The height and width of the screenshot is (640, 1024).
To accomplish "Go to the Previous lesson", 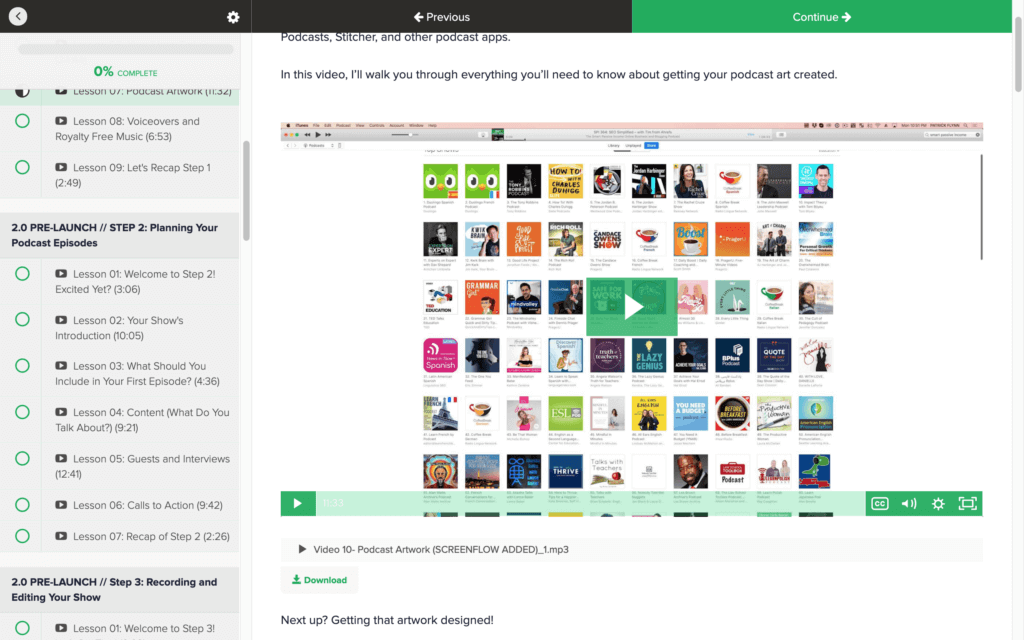I will pyautogui.click(x=441, y=16).
